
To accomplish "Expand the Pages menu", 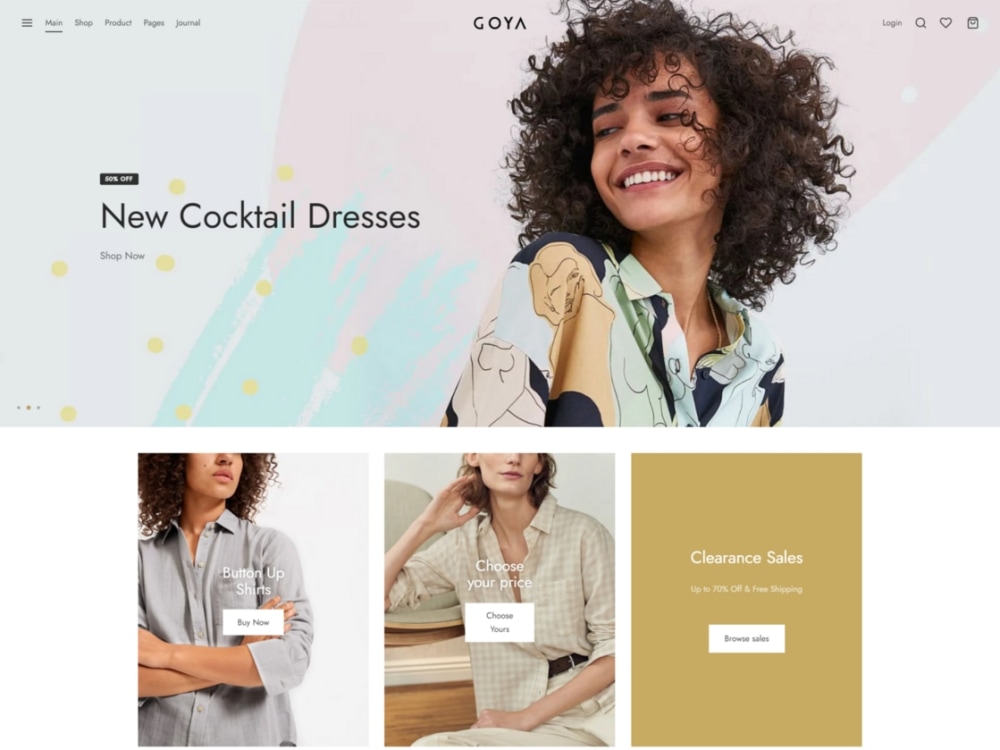I will pyautogui.click(x=154, y=23).
